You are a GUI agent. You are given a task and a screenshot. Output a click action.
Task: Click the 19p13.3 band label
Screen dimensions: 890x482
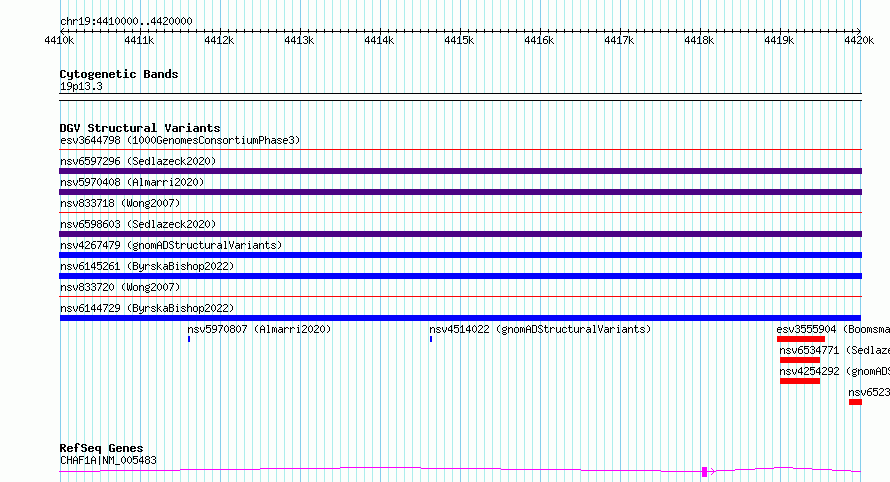point(81,86)
